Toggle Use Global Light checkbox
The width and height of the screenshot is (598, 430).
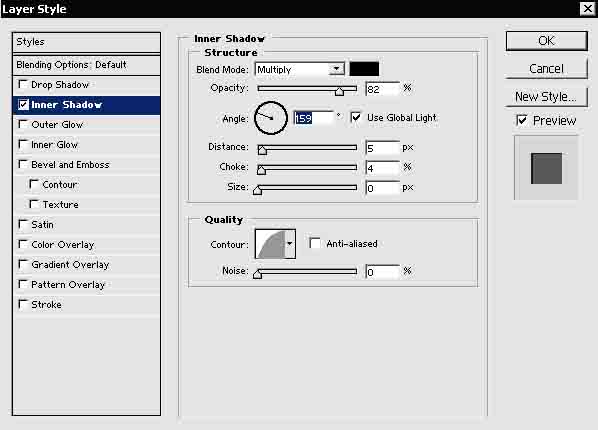point(355,117)
